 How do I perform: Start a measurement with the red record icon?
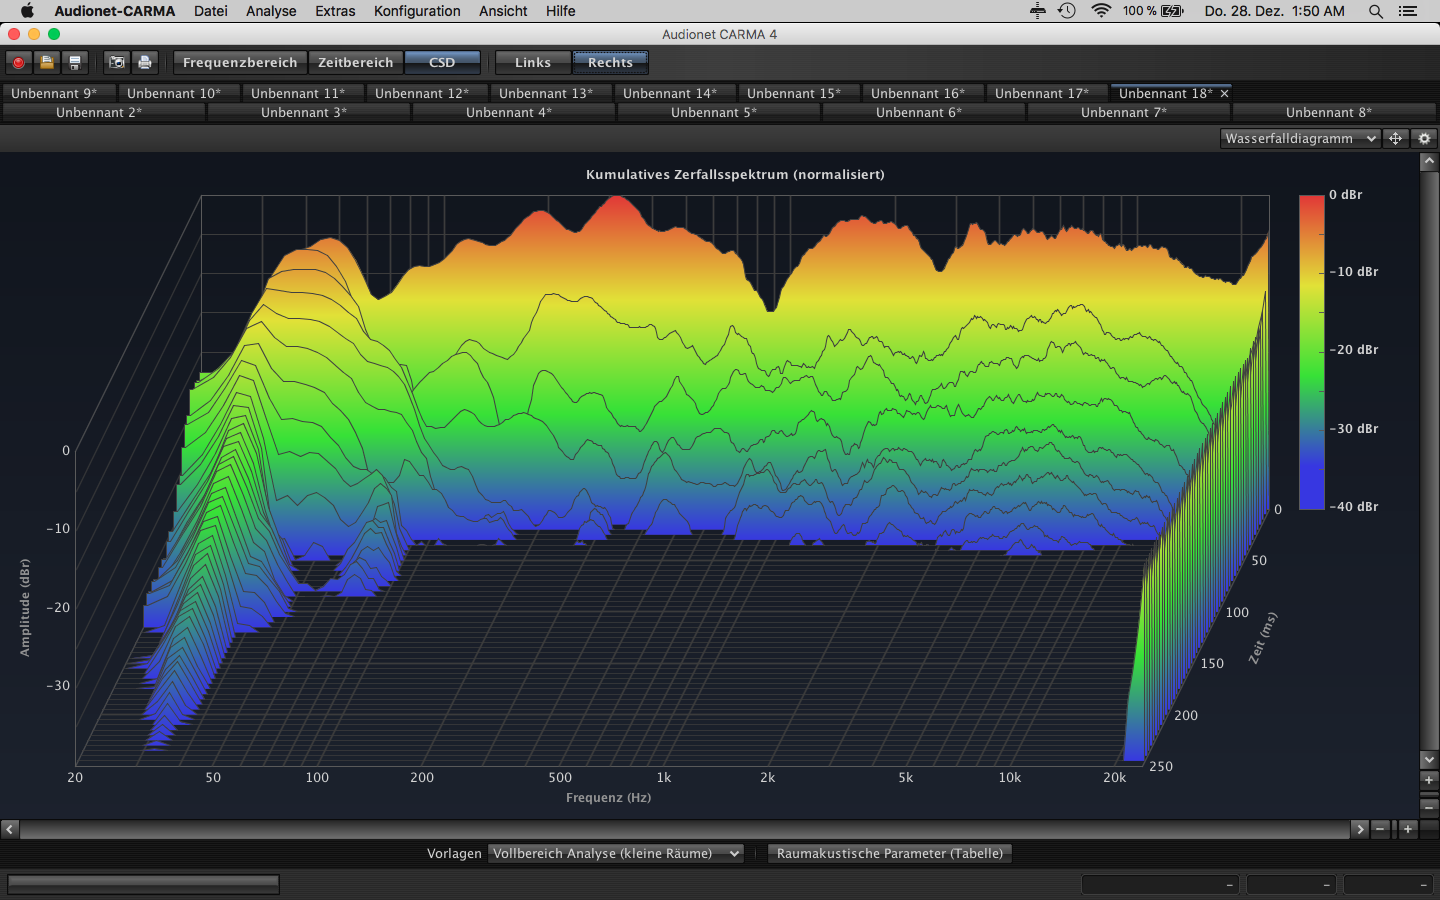tap(18, 62)
